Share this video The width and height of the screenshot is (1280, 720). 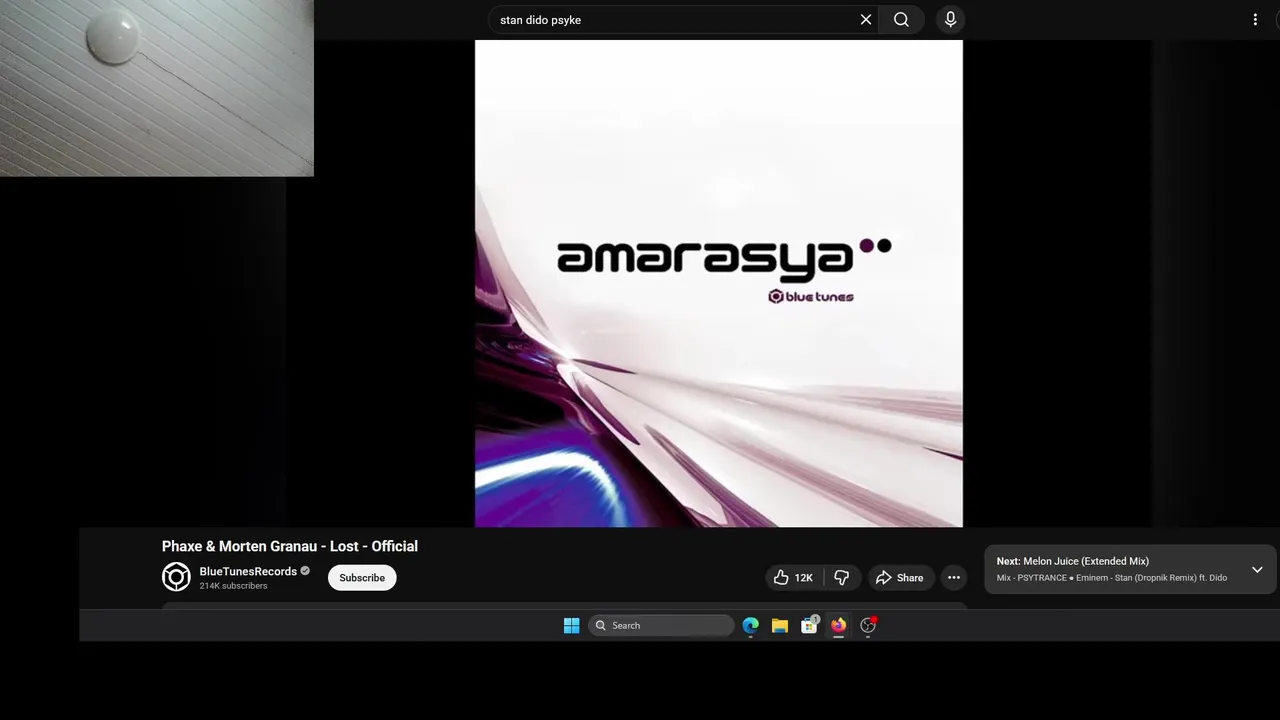coord(899,577)
